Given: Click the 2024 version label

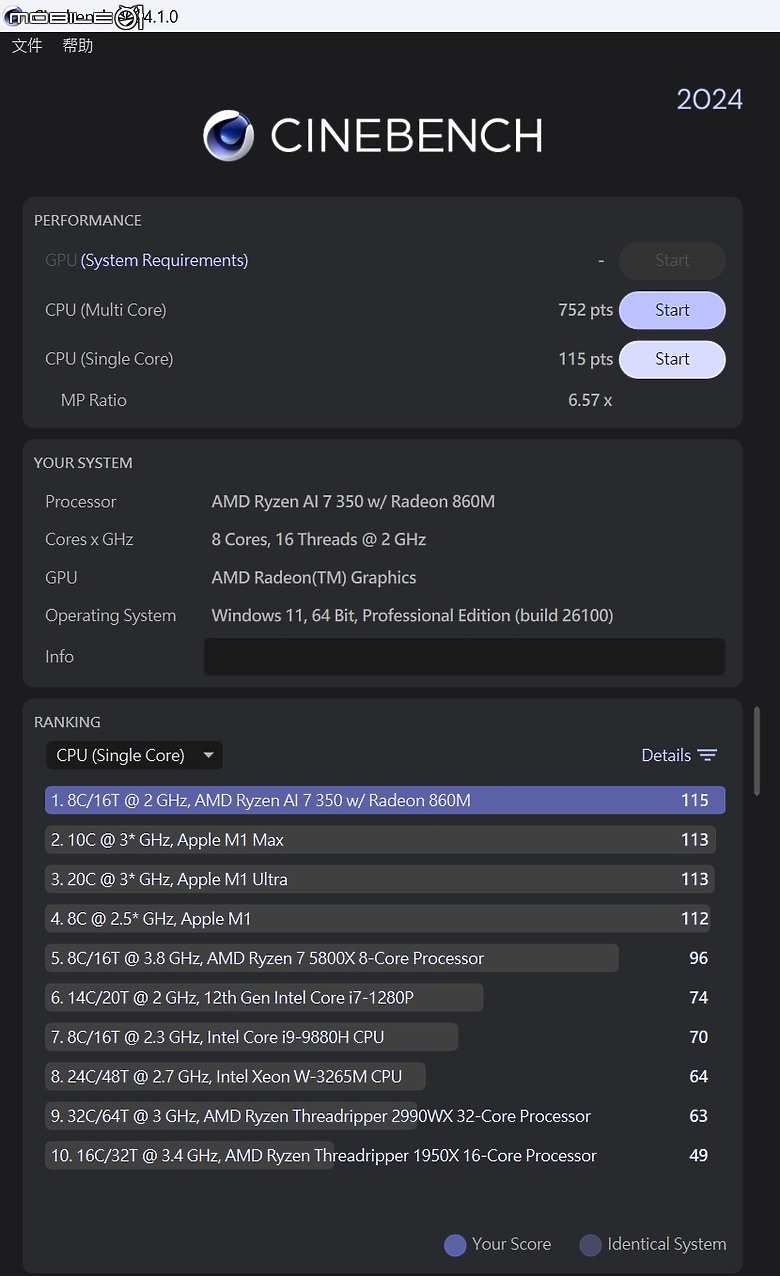Looking at the screenshot, I should click(710, 99).
